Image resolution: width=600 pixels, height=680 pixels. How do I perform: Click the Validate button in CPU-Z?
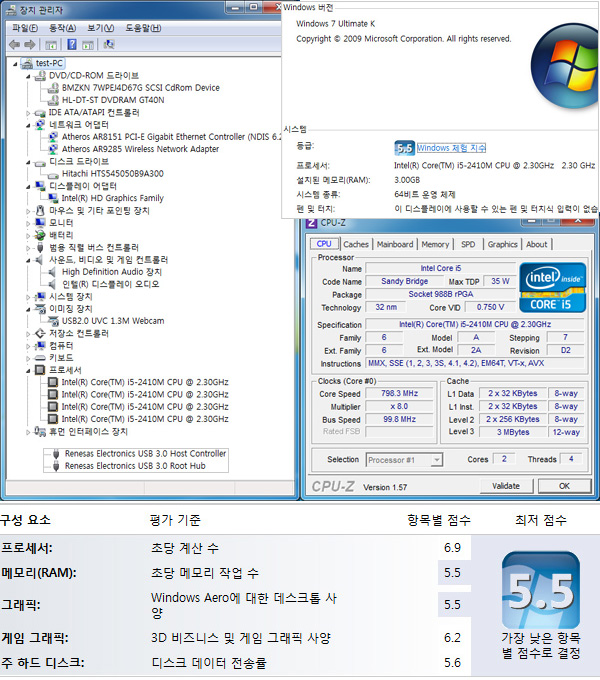point(506,486)
